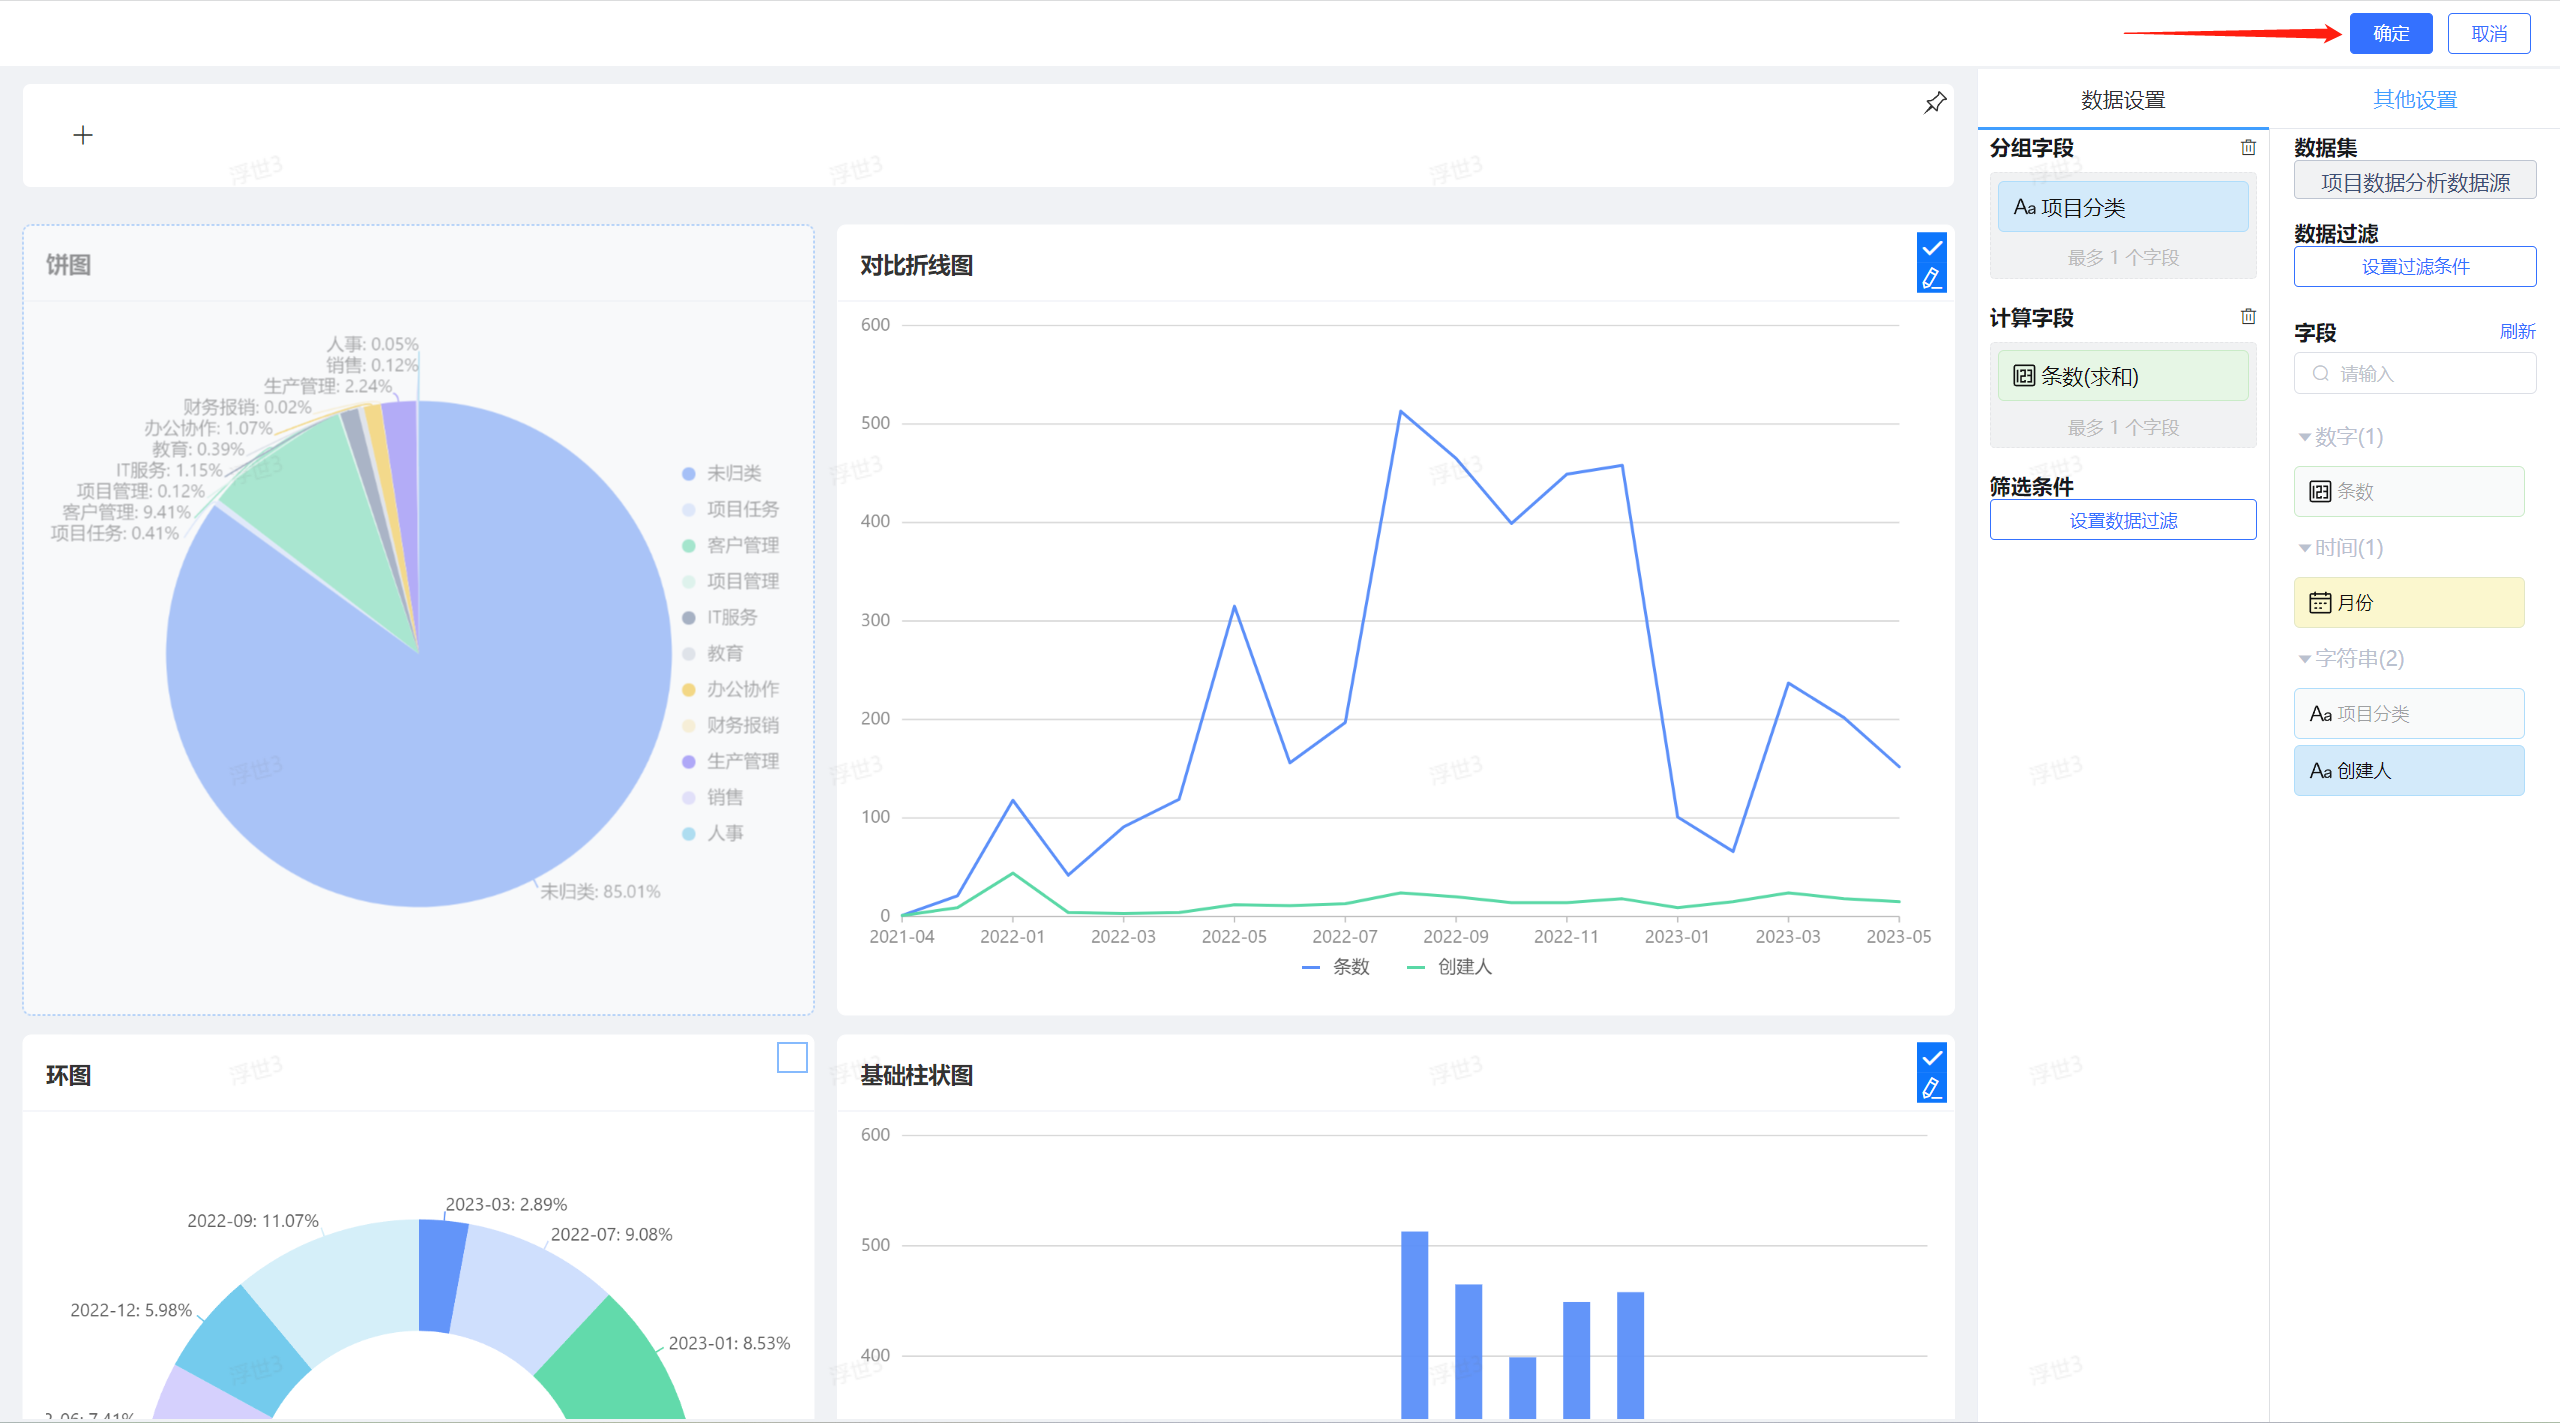The height and width of the screenshot is (1423, 2560).
Task: Click the 未归类: 85.01% pie label
Action: [600, 891]
